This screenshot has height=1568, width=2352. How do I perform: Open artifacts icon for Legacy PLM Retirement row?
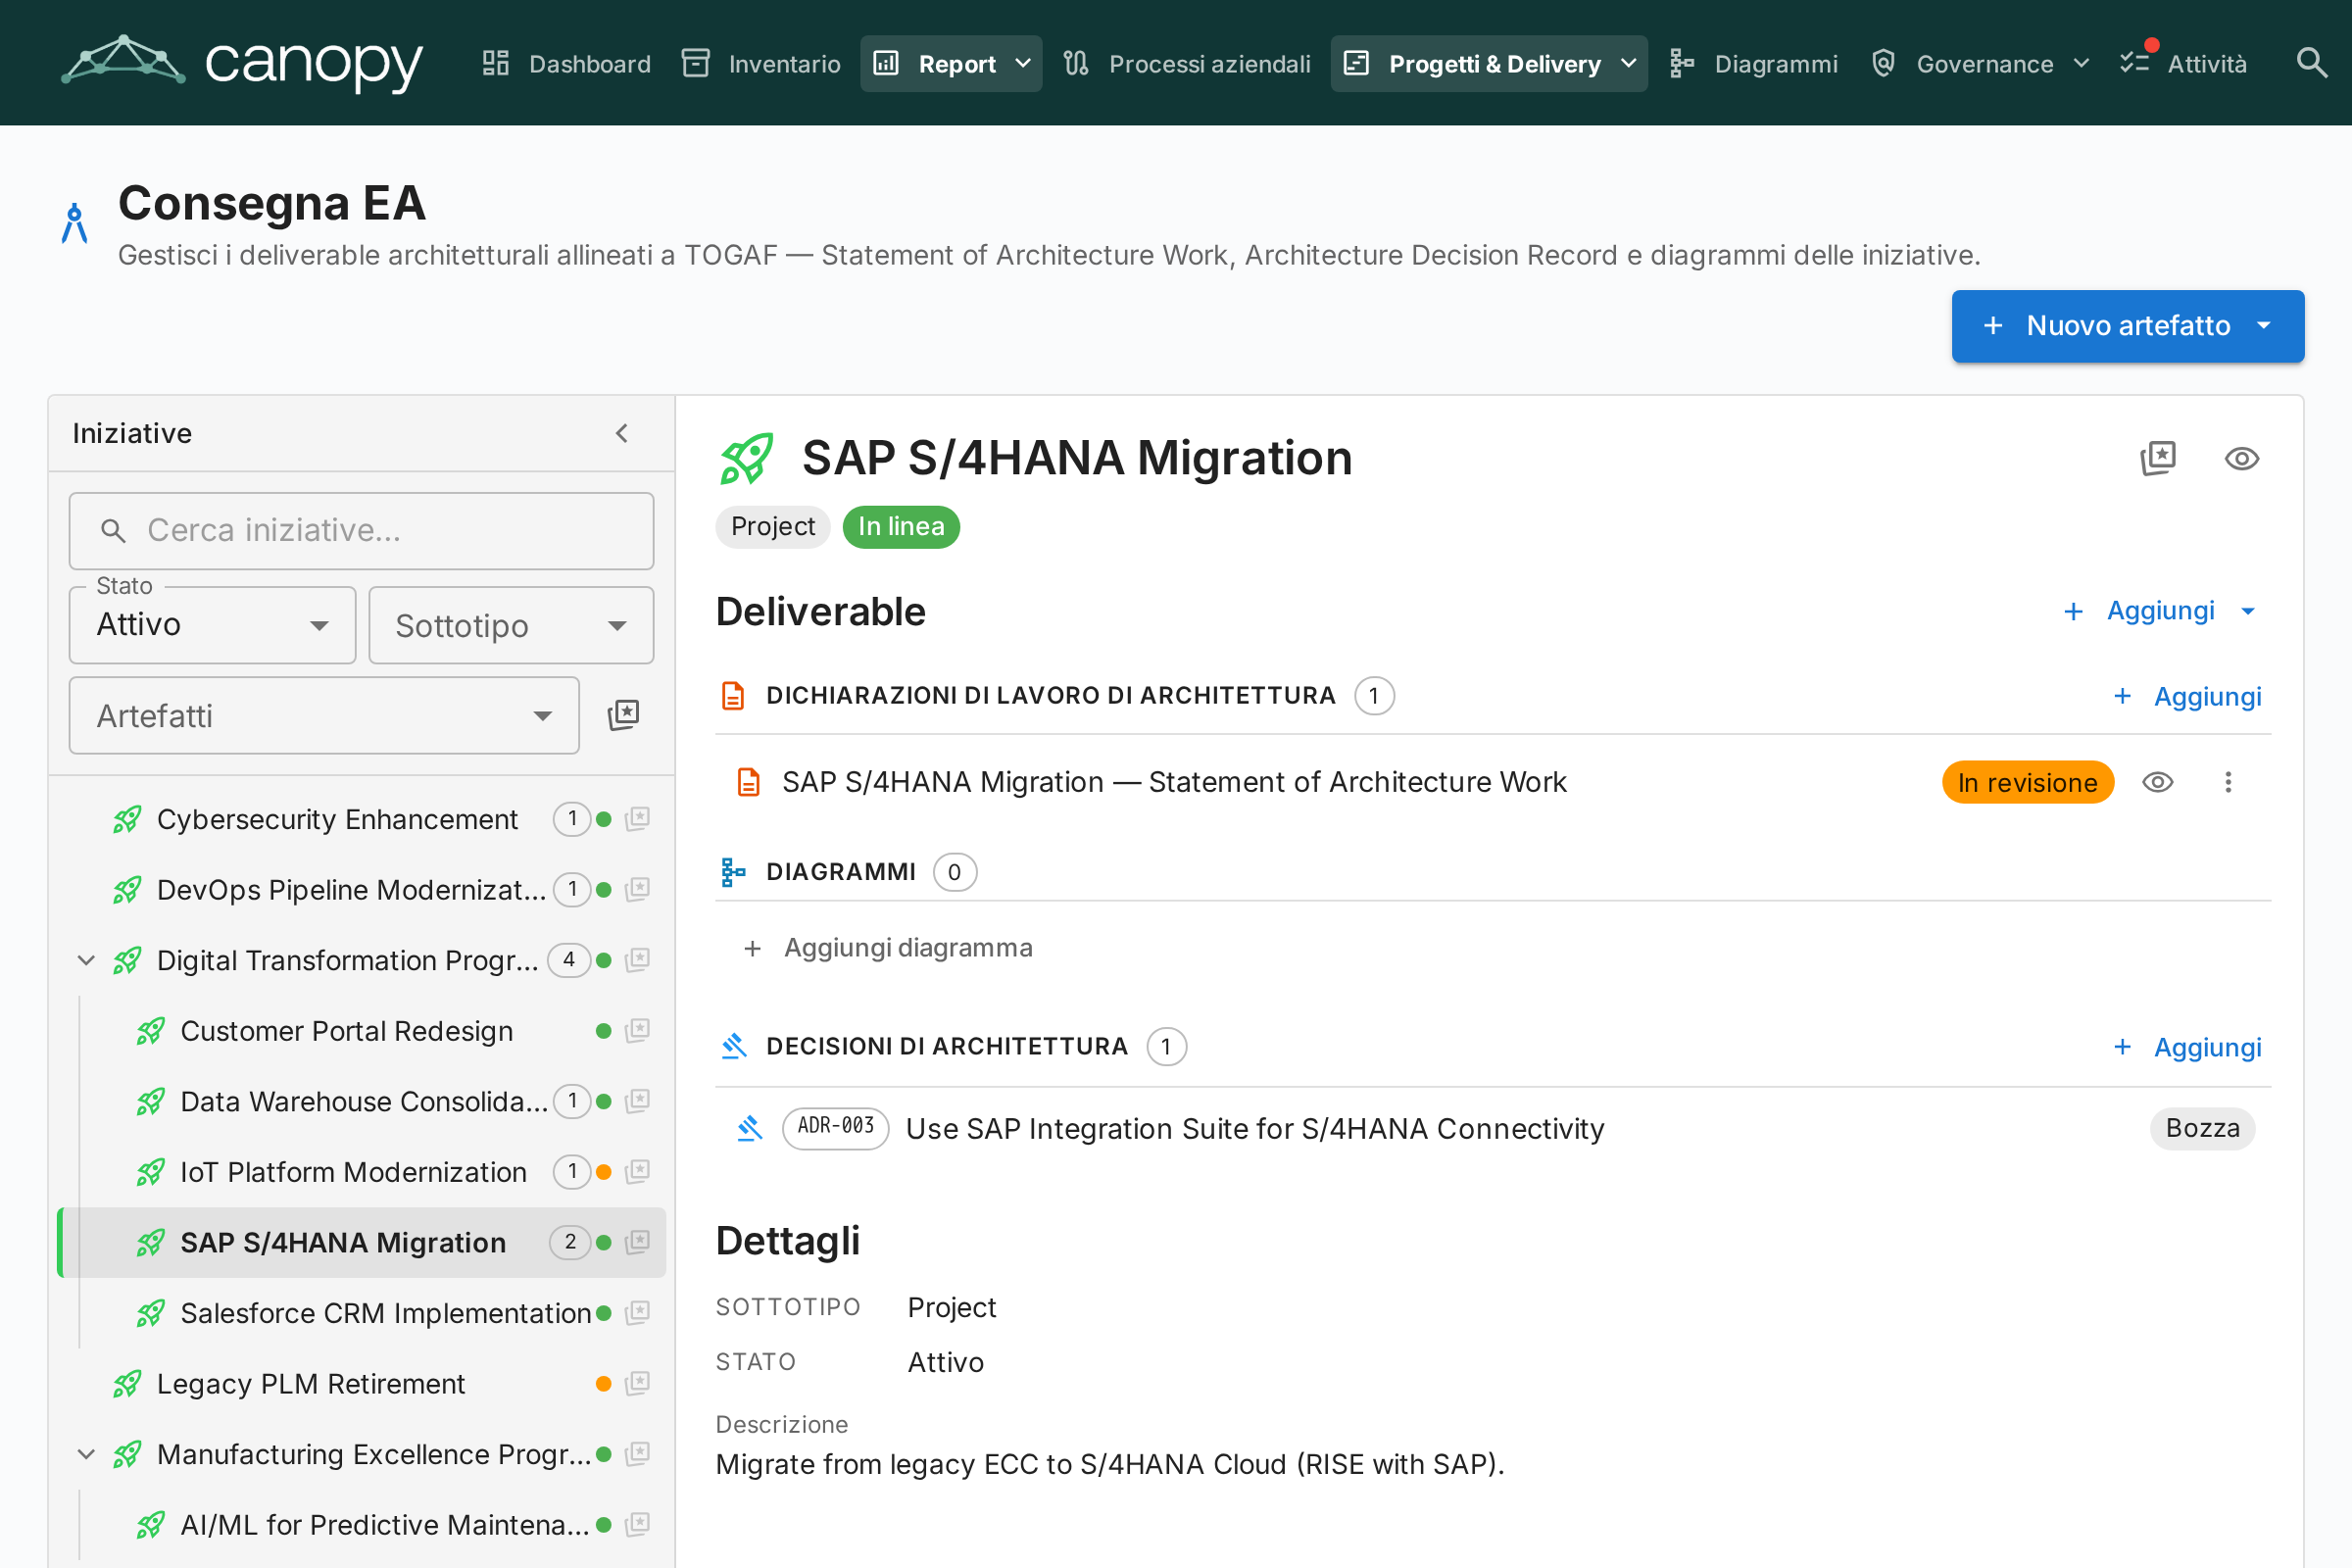pyautogui.click(x=637, y=1383)
